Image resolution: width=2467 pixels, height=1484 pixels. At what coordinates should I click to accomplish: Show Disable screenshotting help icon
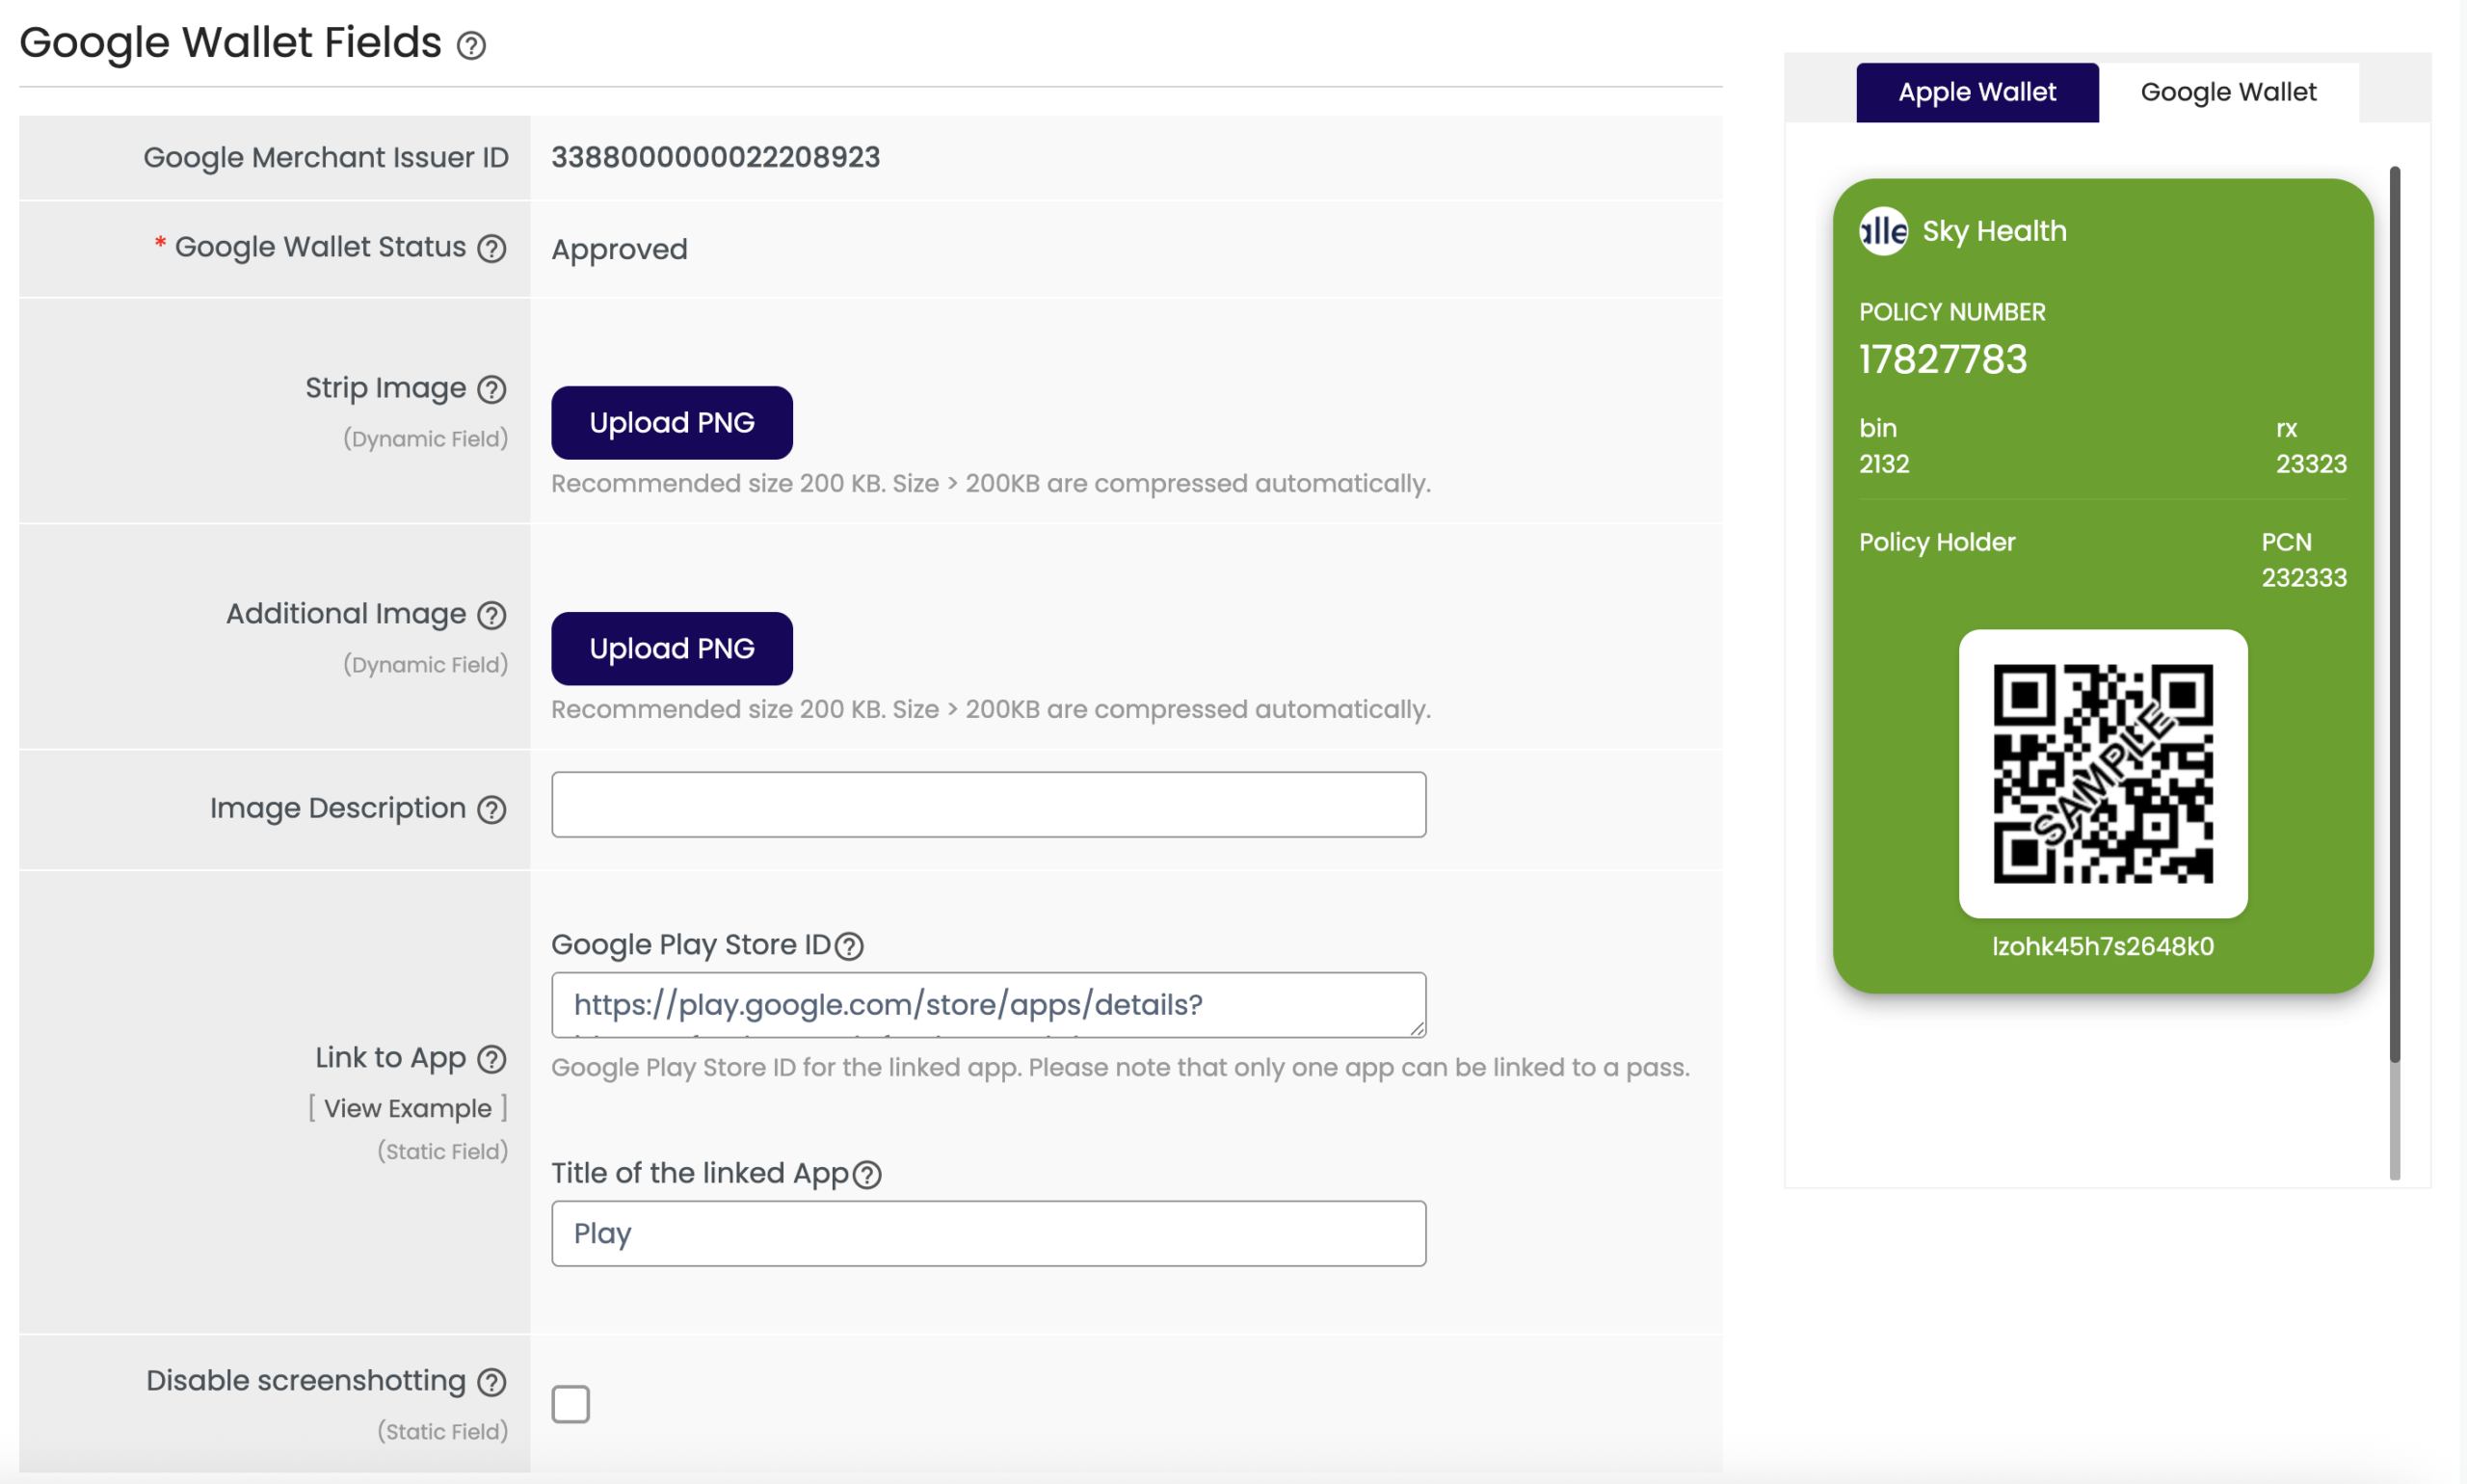491,1382
